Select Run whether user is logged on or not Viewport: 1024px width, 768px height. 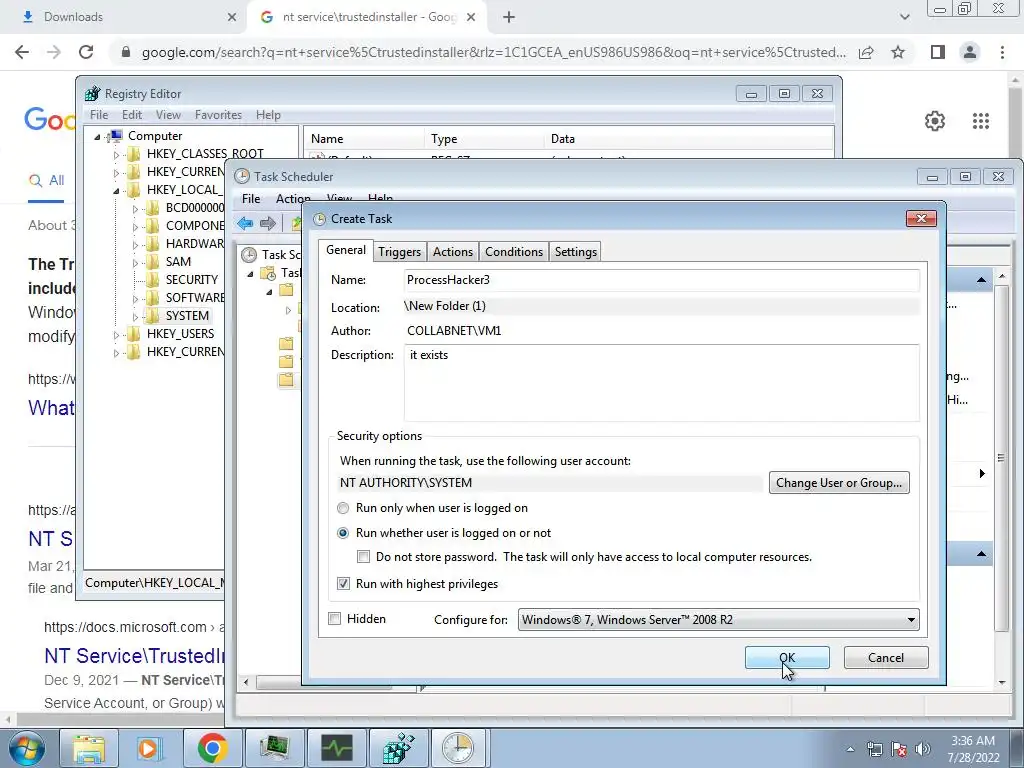point(343,533)
